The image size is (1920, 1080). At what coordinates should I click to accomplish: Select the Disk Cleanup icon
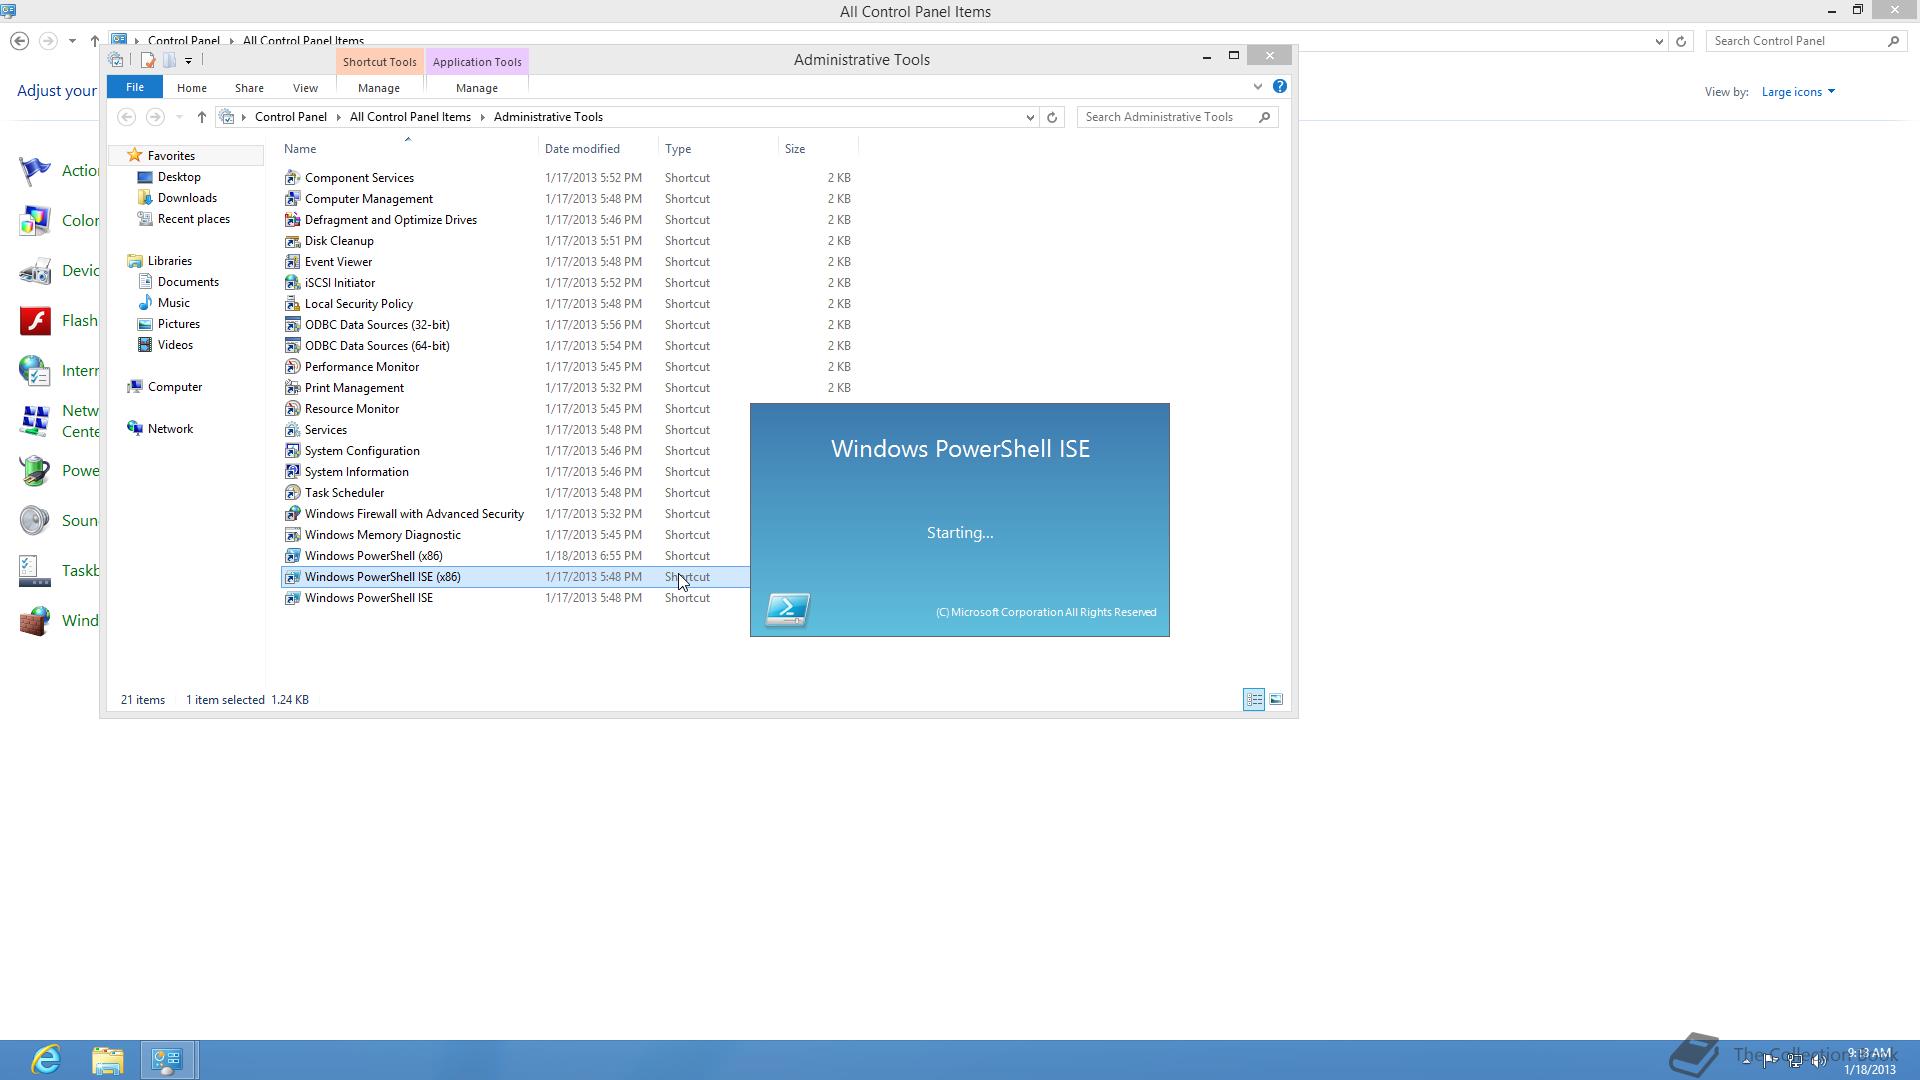pos(292,241)
